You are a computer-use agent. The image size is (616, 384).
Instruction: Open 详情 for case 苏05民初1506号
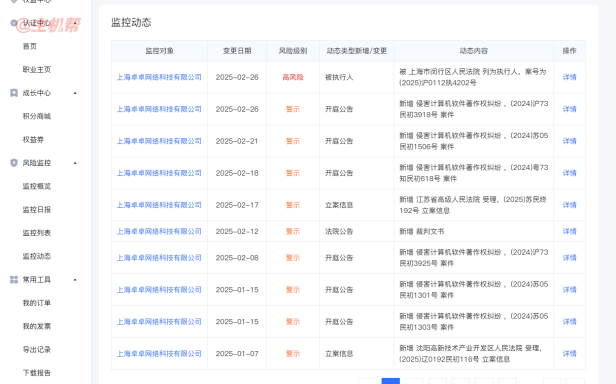569,141
